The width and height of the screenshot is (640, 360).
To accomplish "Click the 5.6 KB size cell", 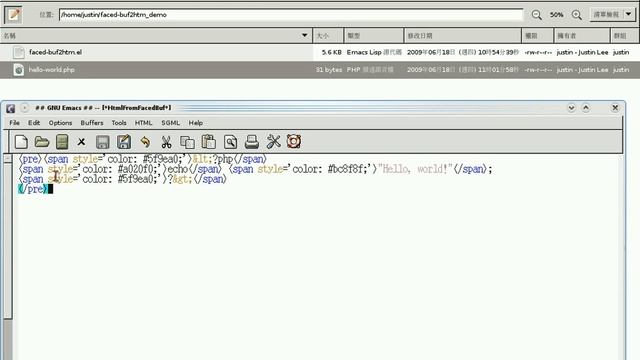I will click(331, 52).
